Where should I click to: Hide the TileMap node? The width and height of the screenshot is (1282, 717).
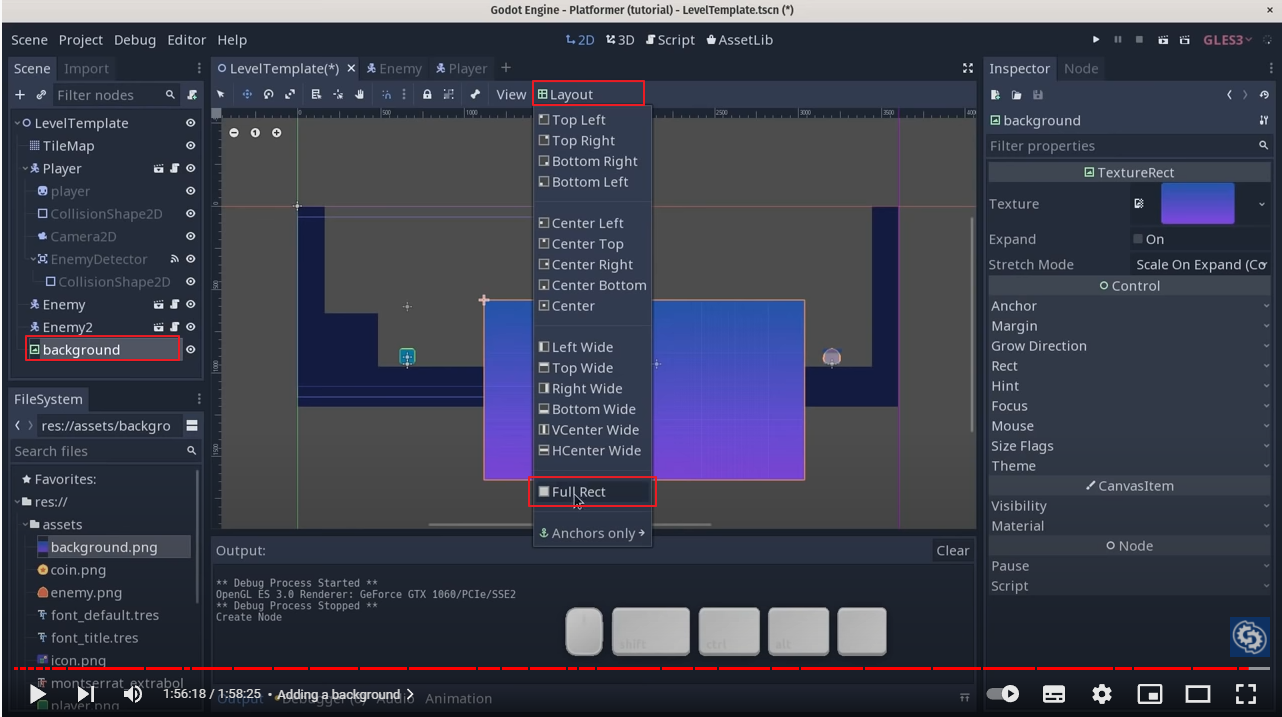click(190, 146)
